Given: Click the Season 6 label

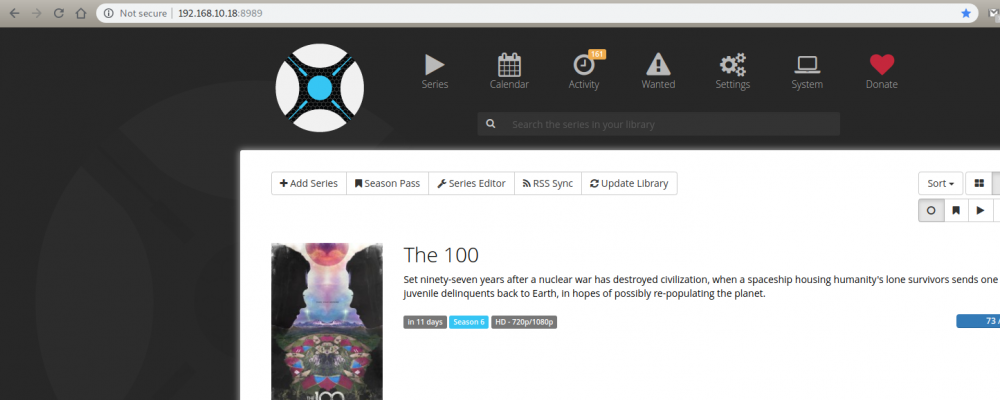Looking at the screenshot, I should [x=469, y=322].
